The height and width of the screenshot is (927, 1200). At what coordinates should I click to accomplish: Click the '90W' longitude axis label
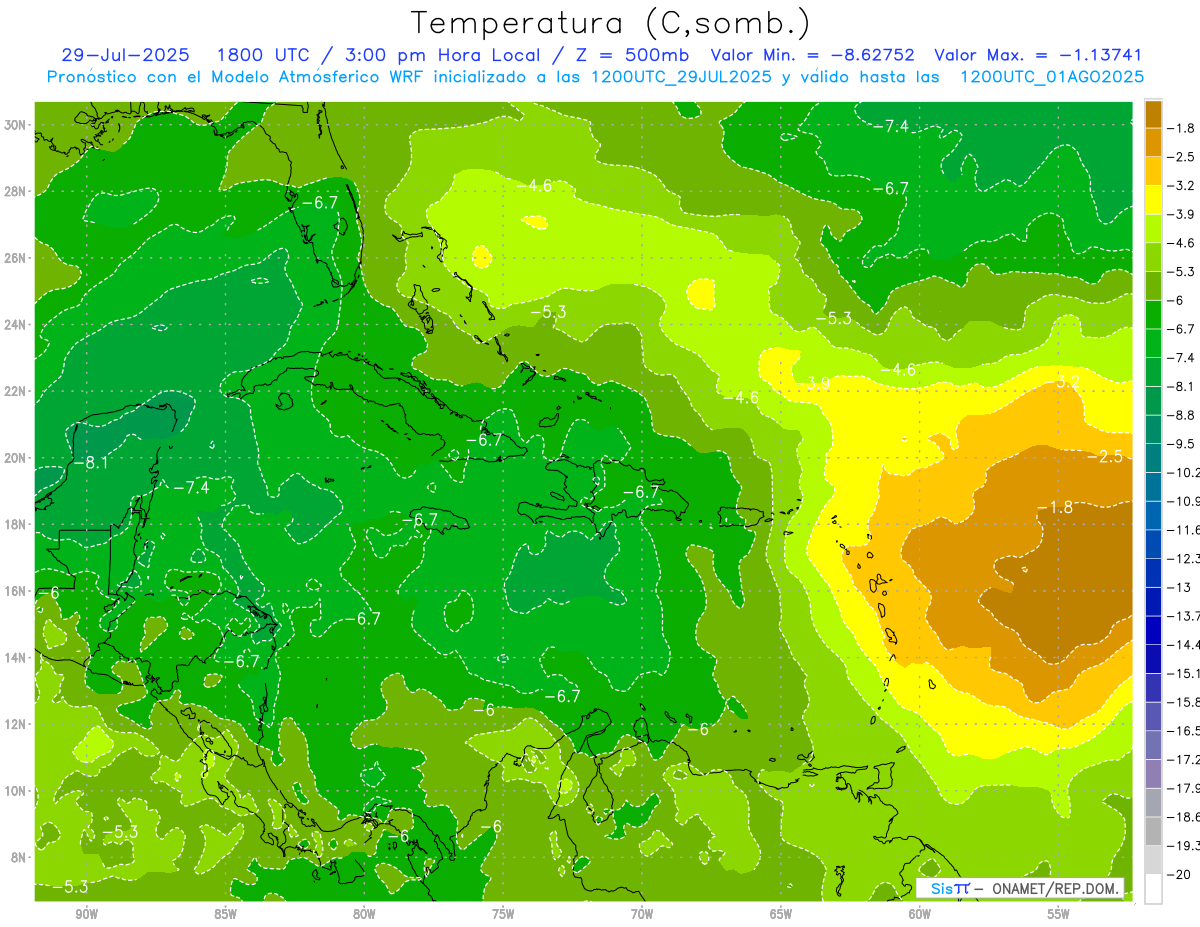pos(86,914)
